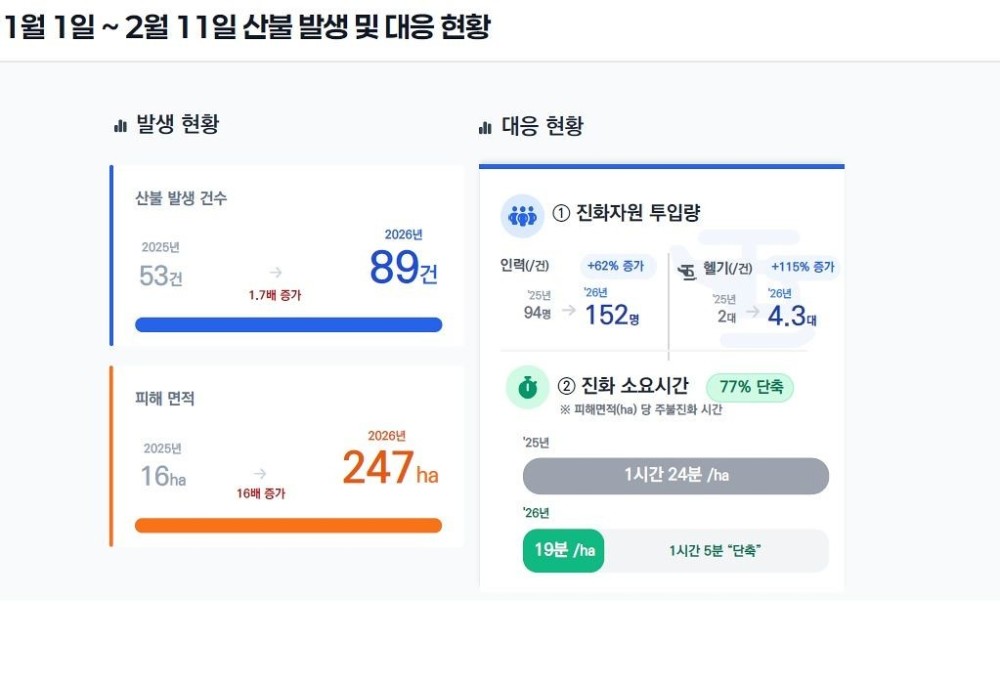
Task: Select the 2026년 247ha figure
Action: point(390,467)
